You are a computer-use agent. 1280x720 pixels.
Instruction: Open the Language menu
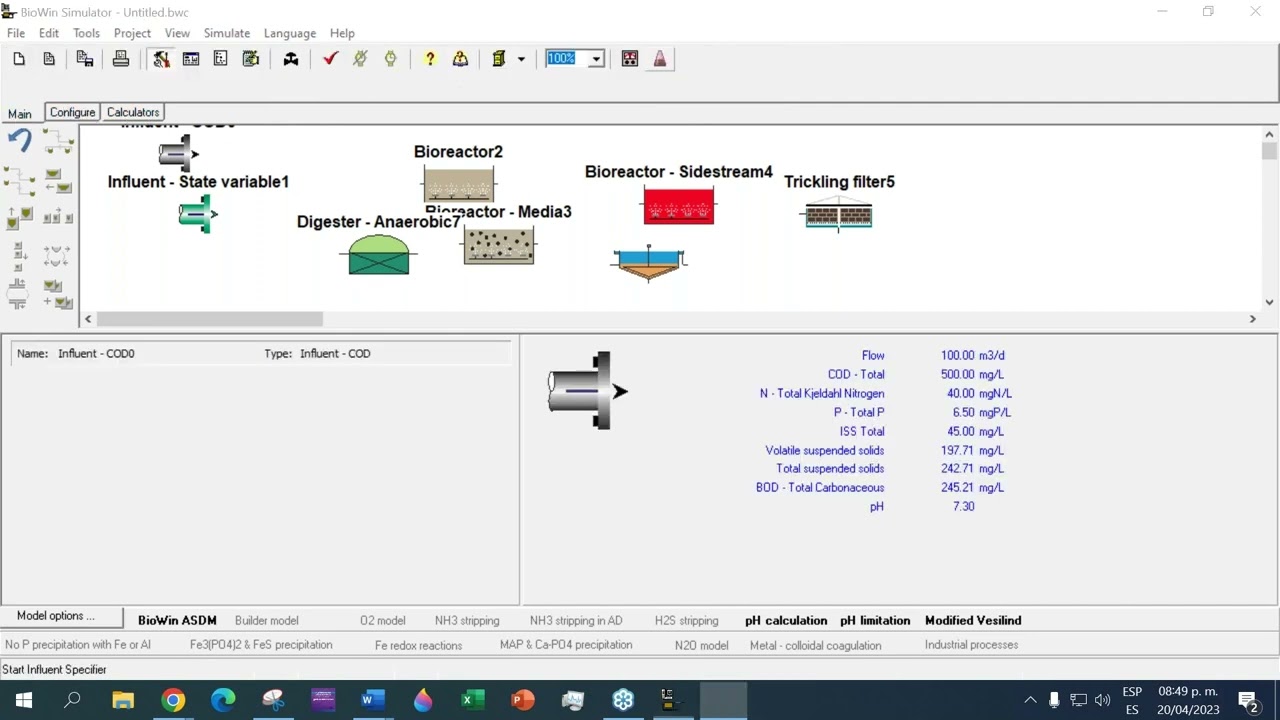tap(290, 33)
